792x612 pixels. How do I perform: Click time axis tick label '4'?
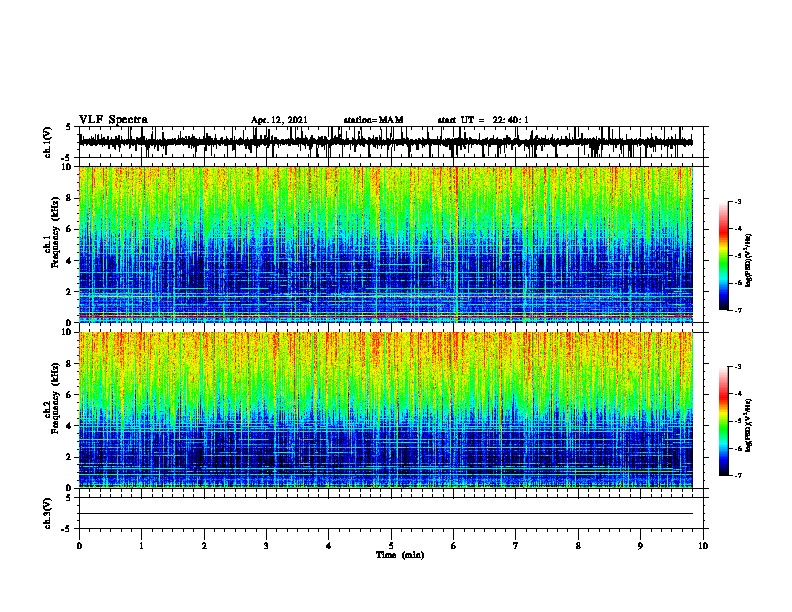[329, 546]
